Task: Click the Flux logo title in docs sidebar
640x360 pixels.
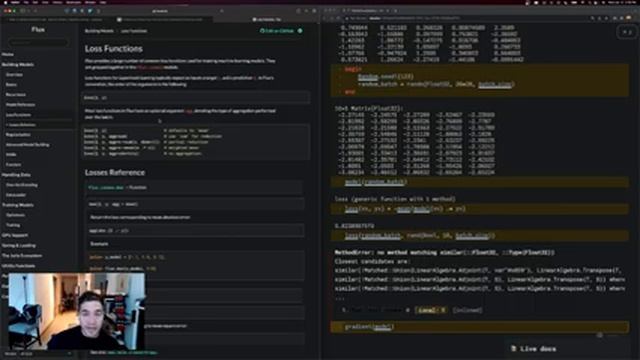Action: click(x=38, y=29)
